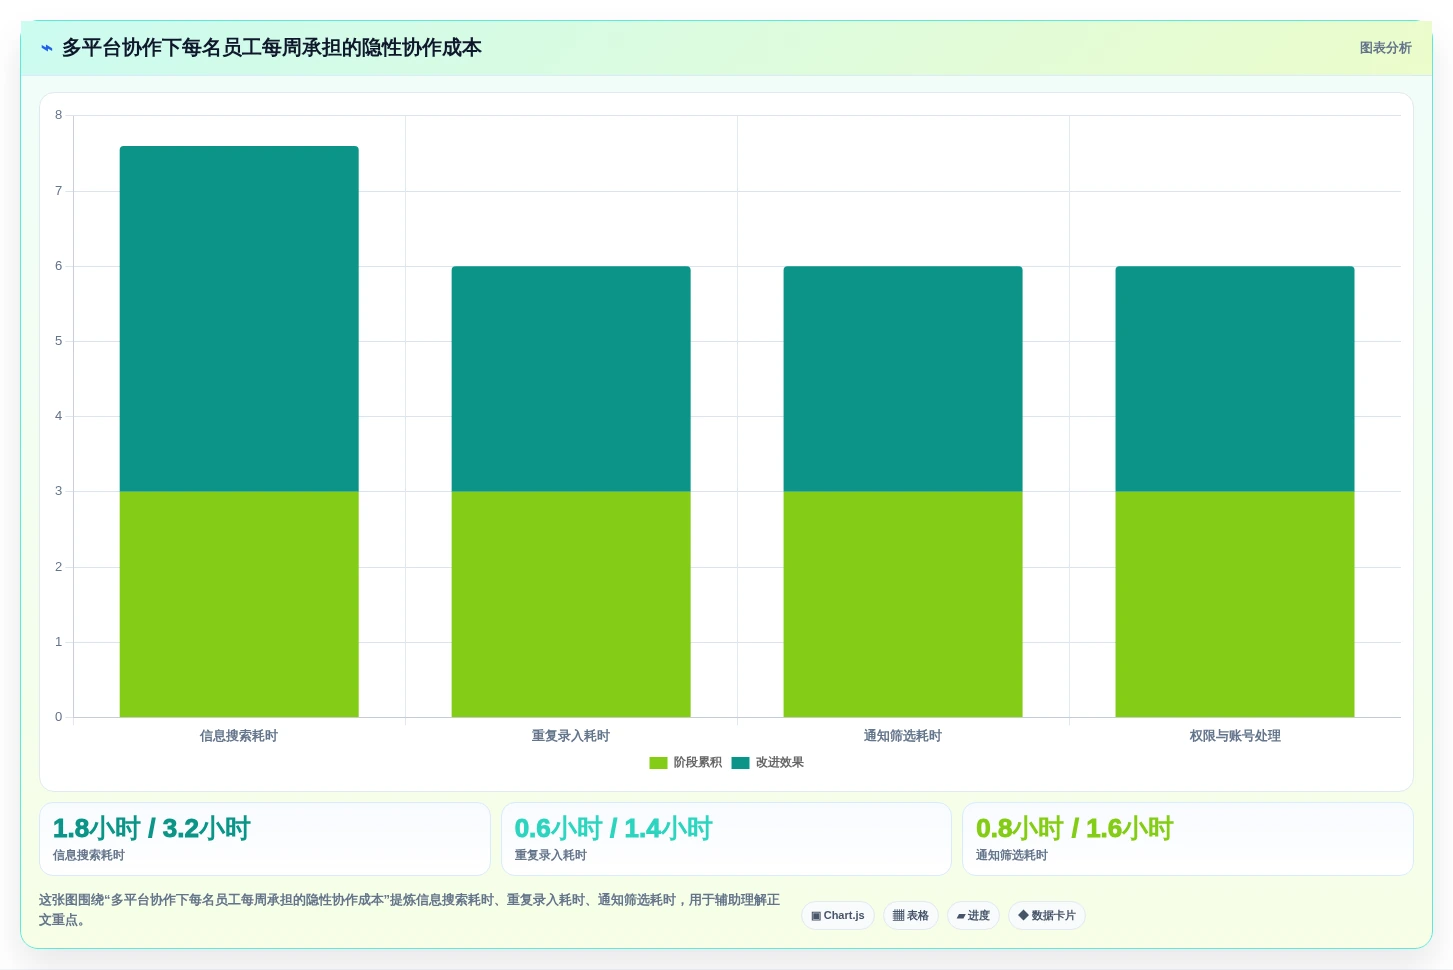The height and width of the screenshot is (970, 1453).
Task: Open the 1.8小时 / 3.2小时 data card
Action: (x=265, y=839)
